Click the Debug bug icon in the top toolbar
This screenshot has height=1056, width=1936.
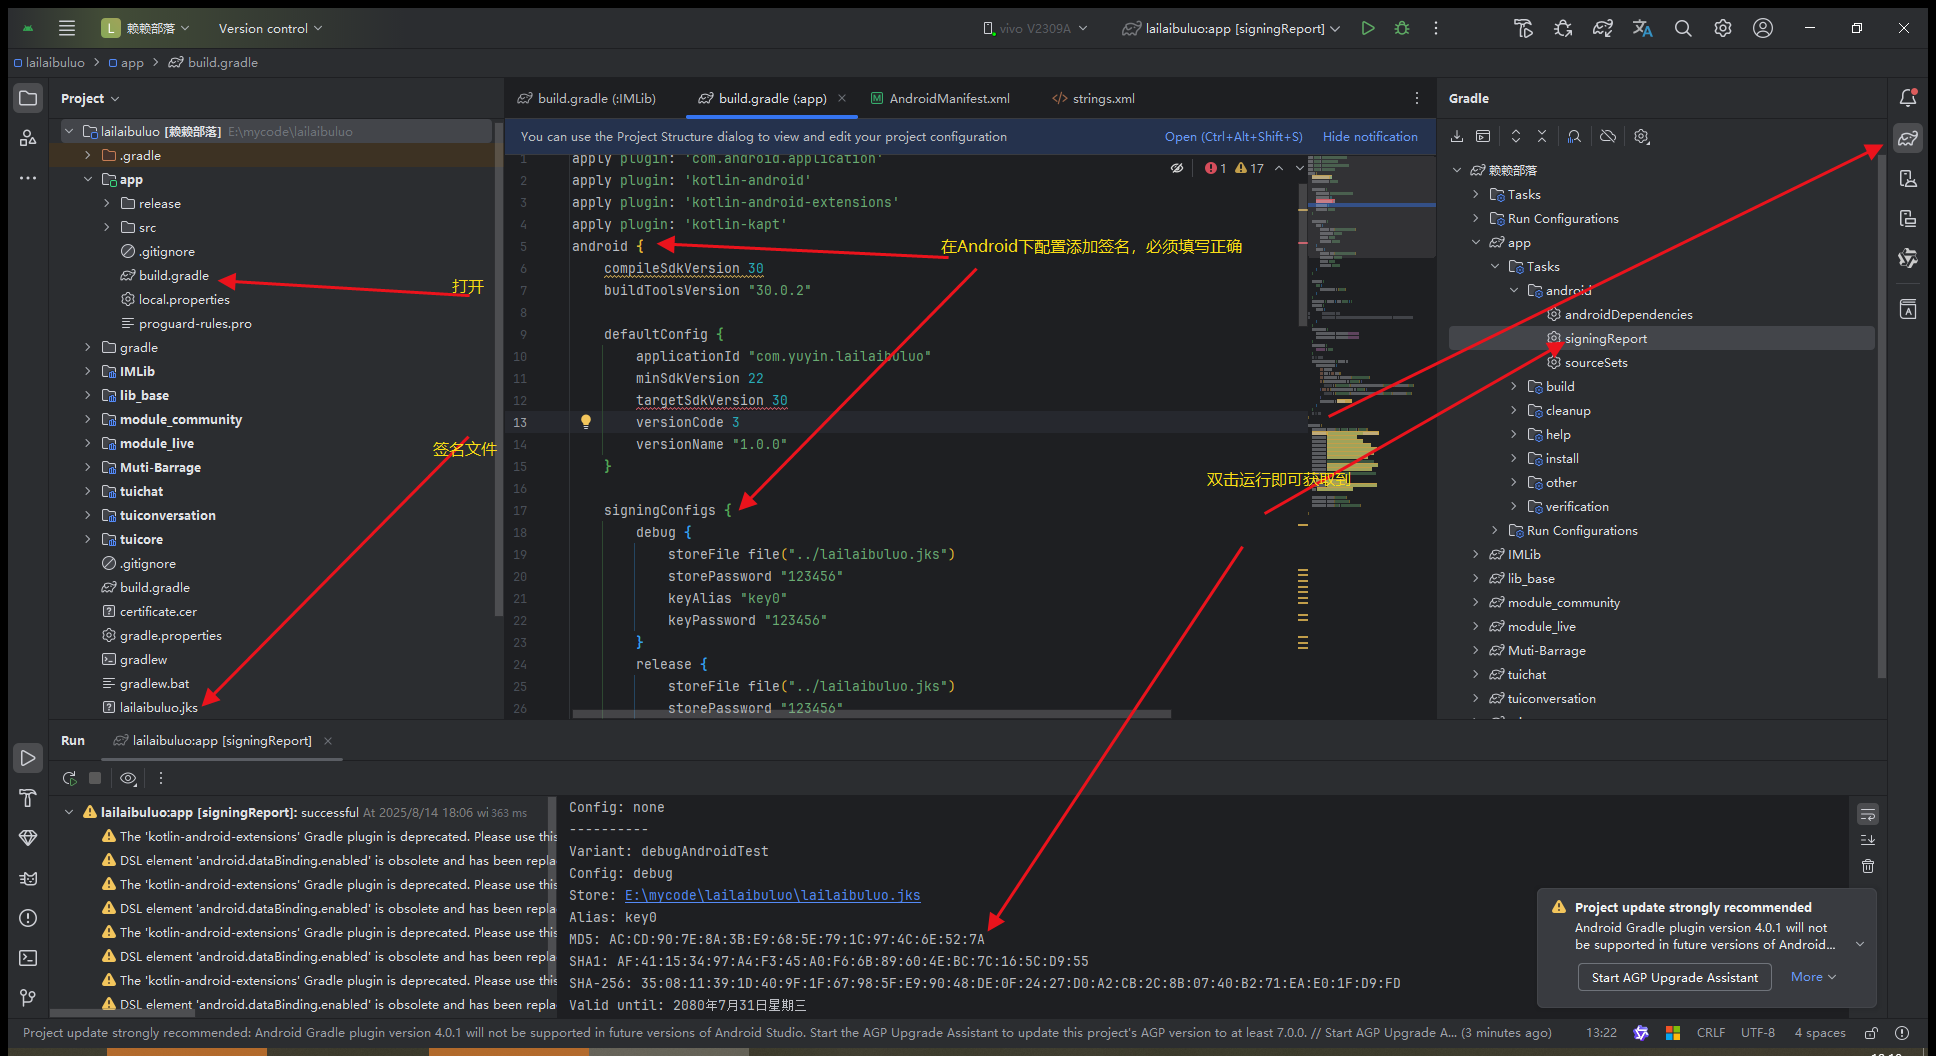[1402, 28]
